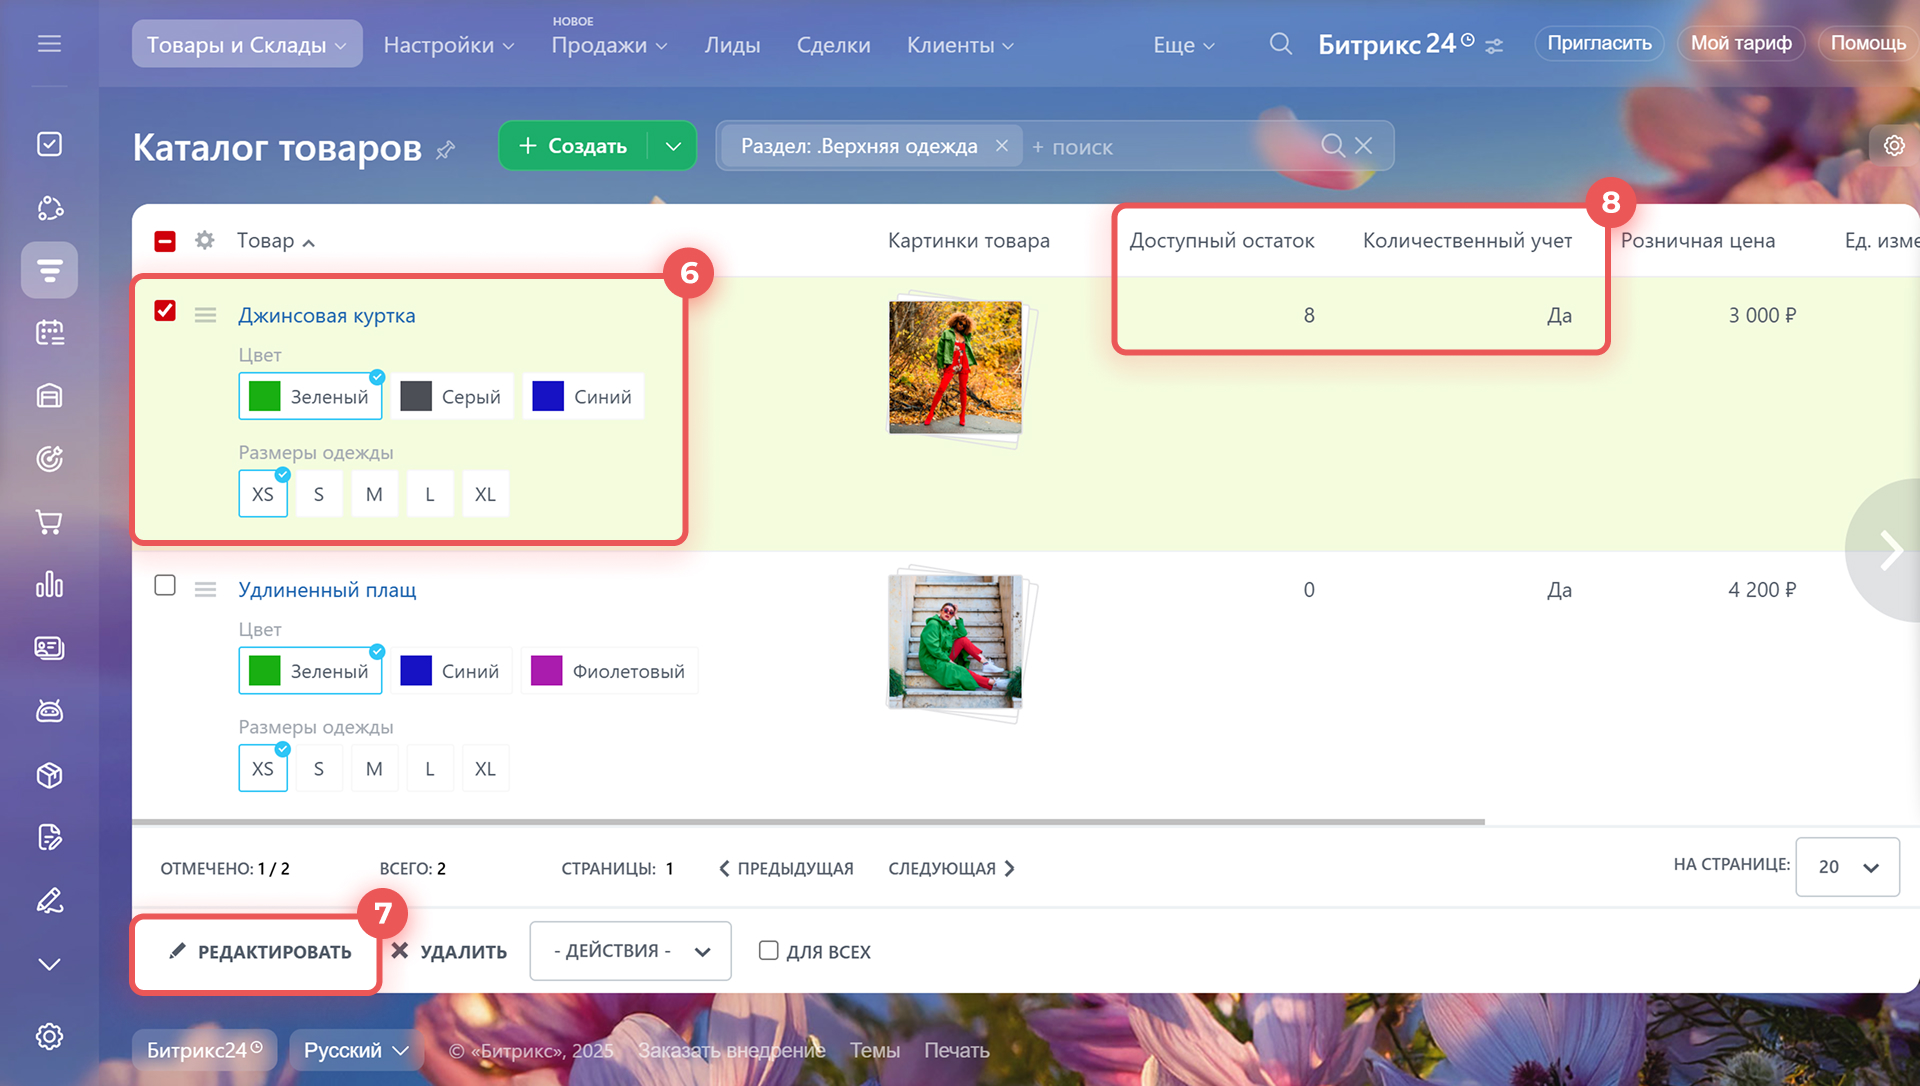Uncheck the Джинсовая куртка row checkbox
This screenshot has width=1920, height=1086.
coord(165,311)
